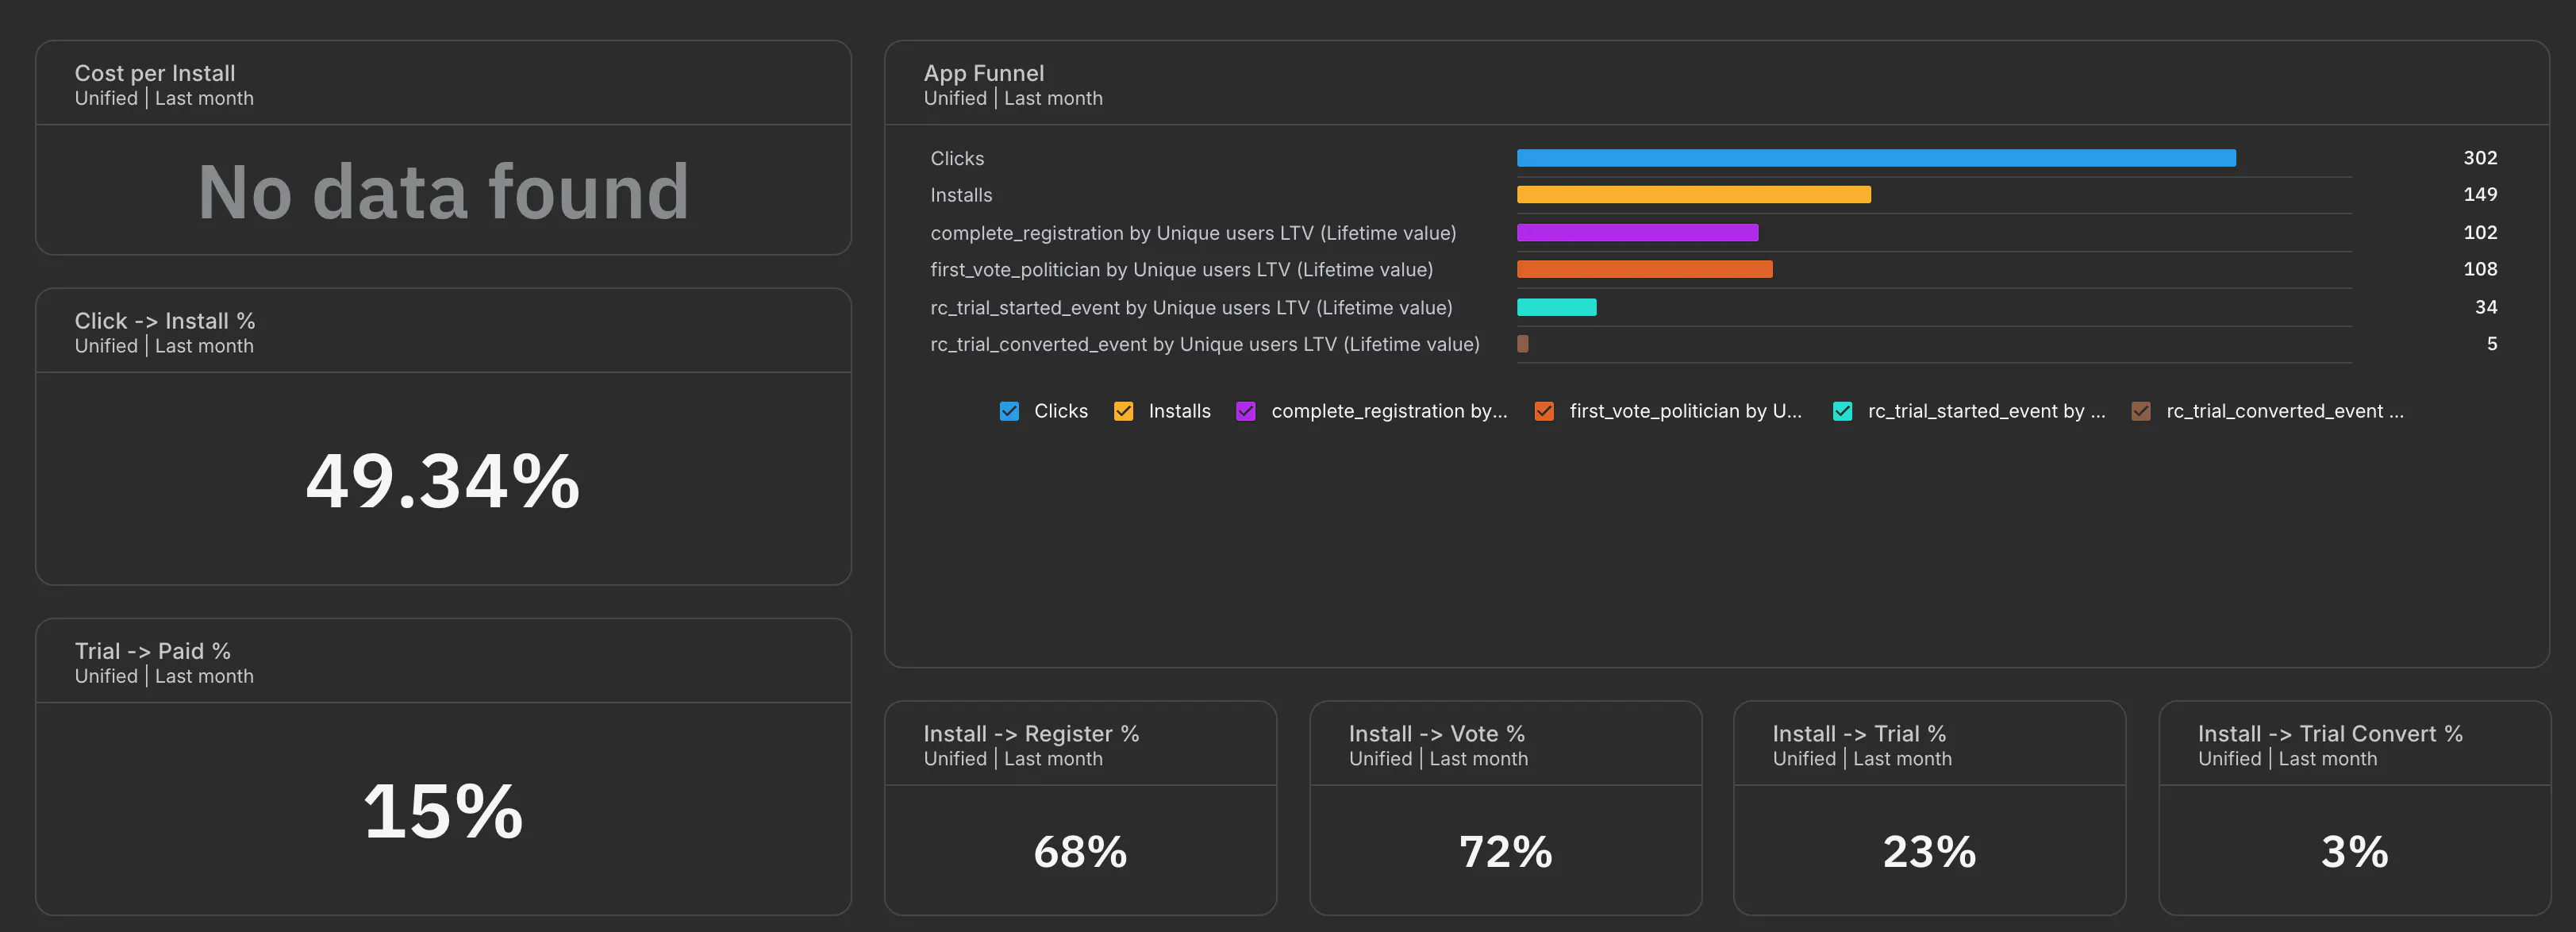The height and width of the screenshot is (932, 2576).
Task: Uncheck rc_trial_started_event legend checkbox
Action: click(1842, 411)
